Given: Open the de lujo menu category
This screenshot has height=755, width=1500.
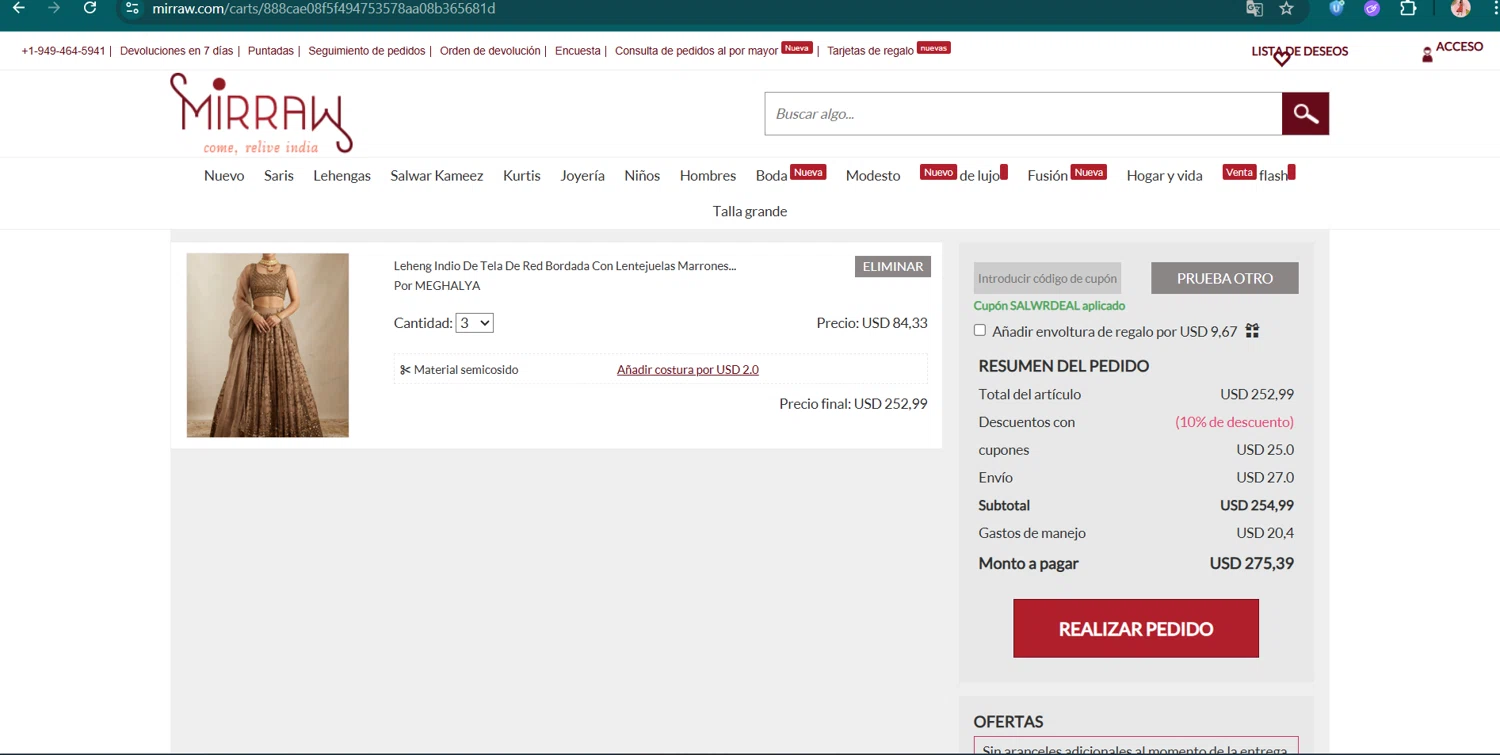Looking at the screenshot, I should tap(980, 176).
